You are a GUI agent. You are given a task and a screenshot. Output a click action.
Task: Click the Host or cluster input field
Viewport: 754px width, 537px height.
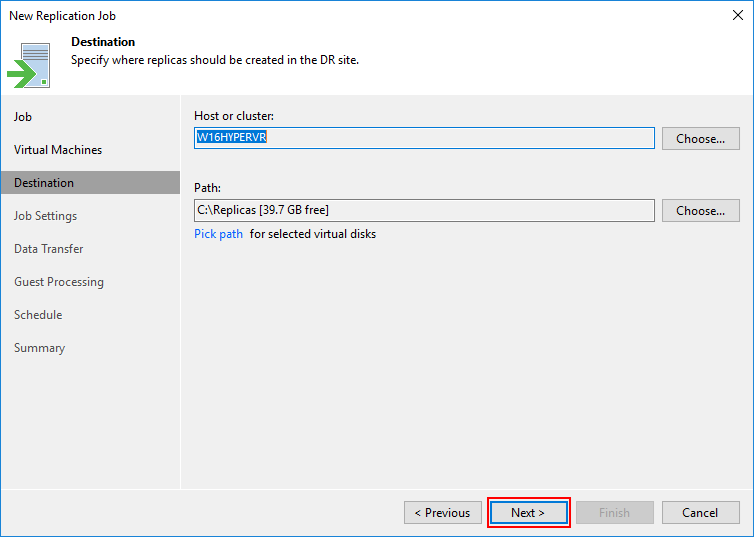[424, 138]
